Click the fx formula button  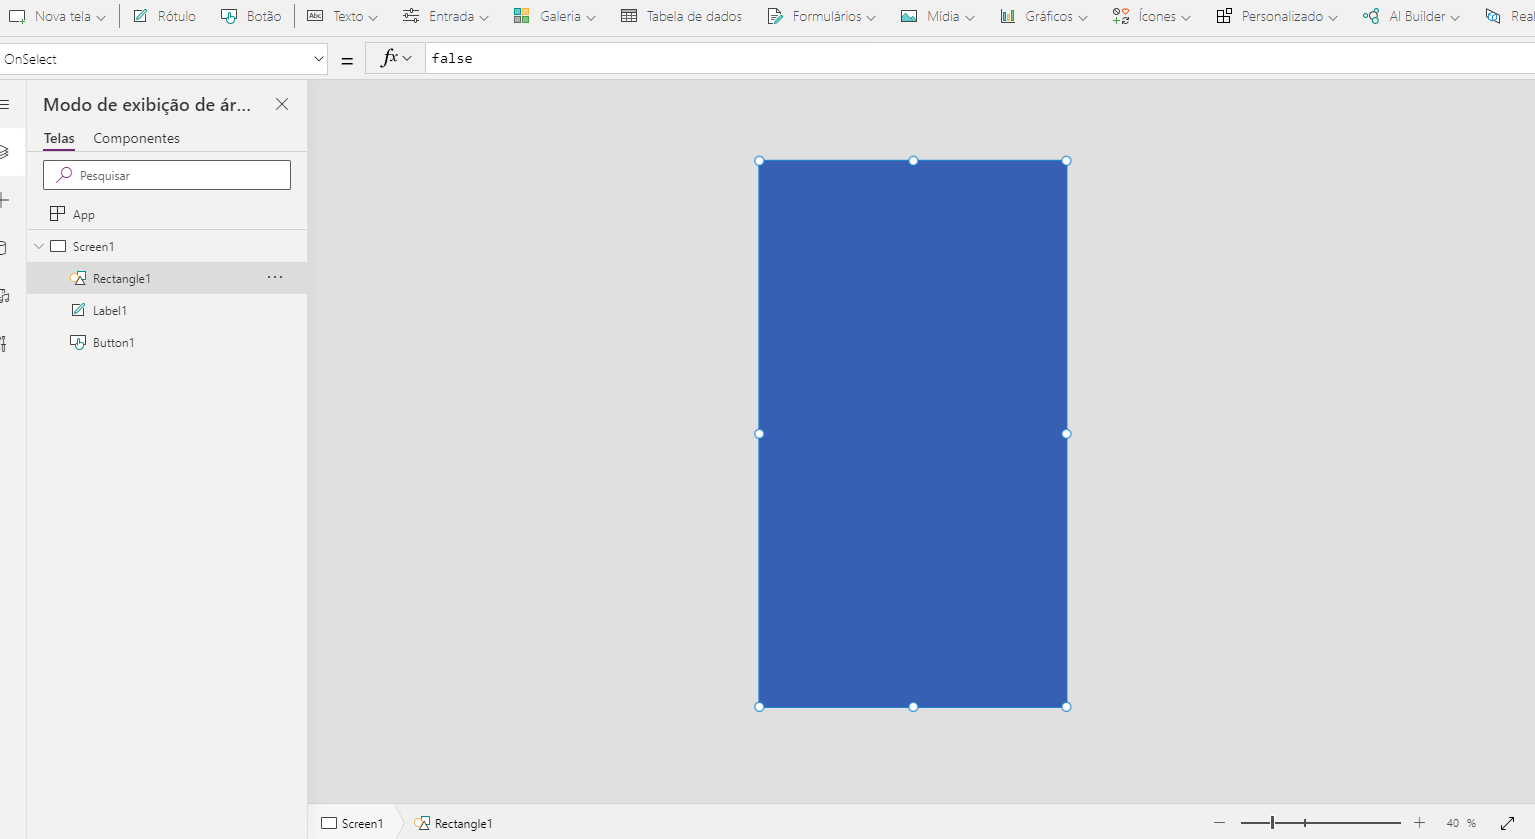pos(396,58)
